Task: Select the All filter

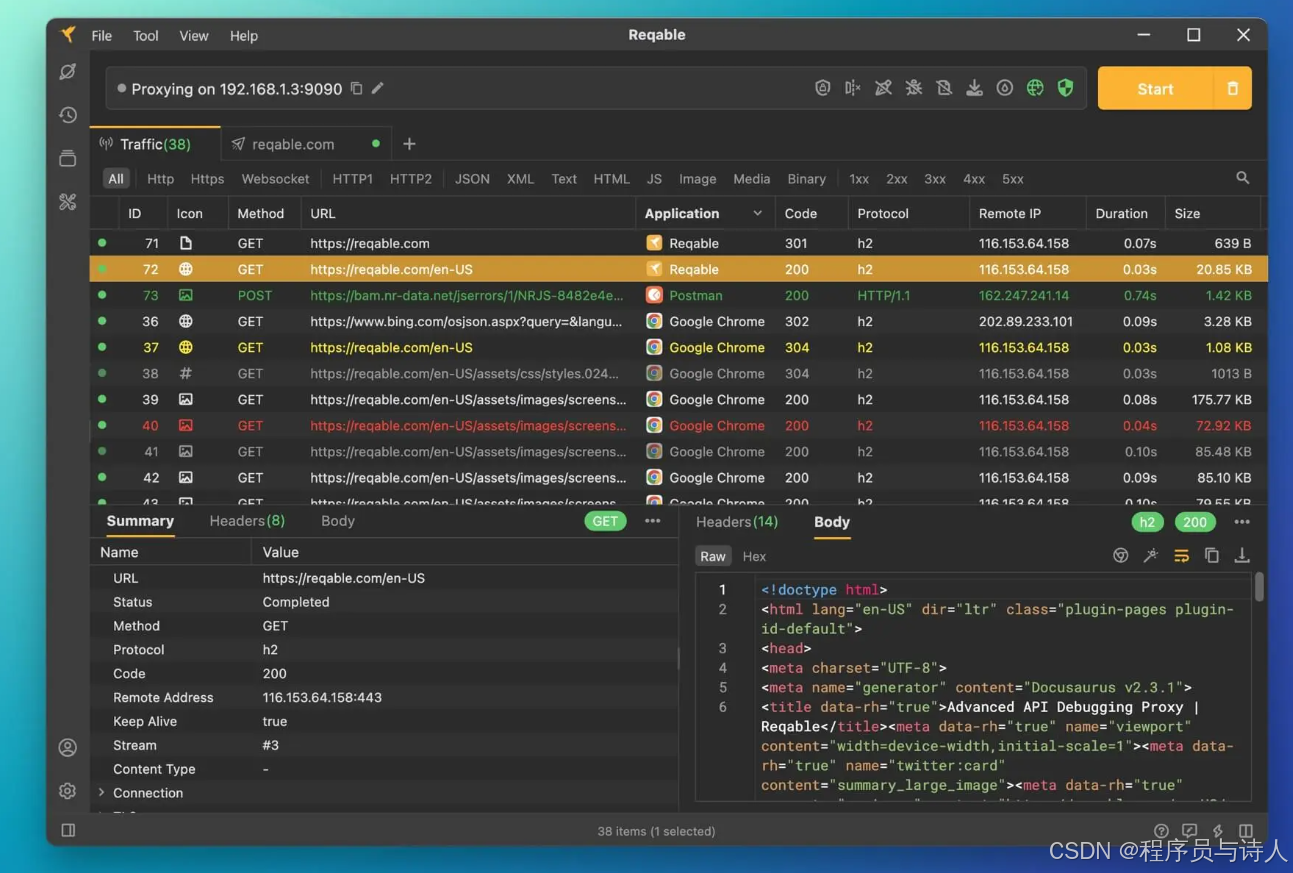Action: point(116,179)
